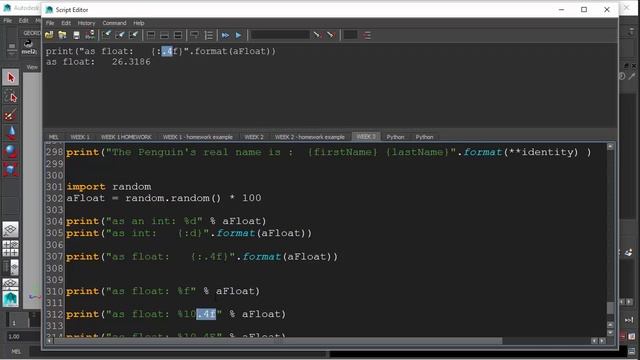Viewport: 640px width, 360px height.
Task: Activate Maya's Rotate tool
Action: [x=11, y=151]
